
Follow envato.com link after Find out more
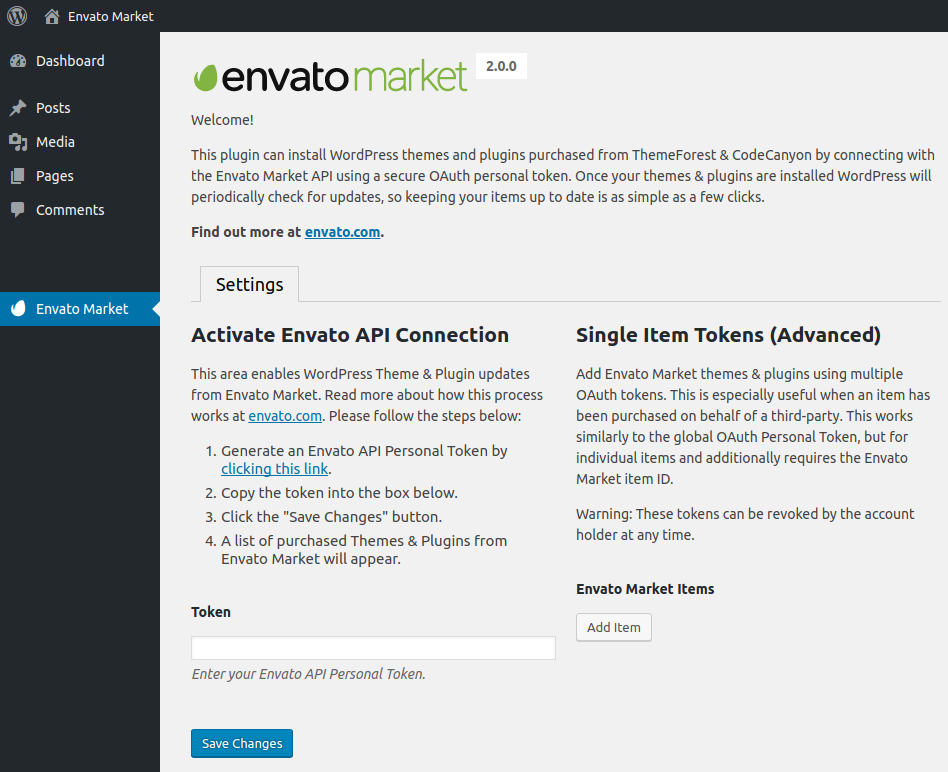pyautogui.click(x=342, y=232)
